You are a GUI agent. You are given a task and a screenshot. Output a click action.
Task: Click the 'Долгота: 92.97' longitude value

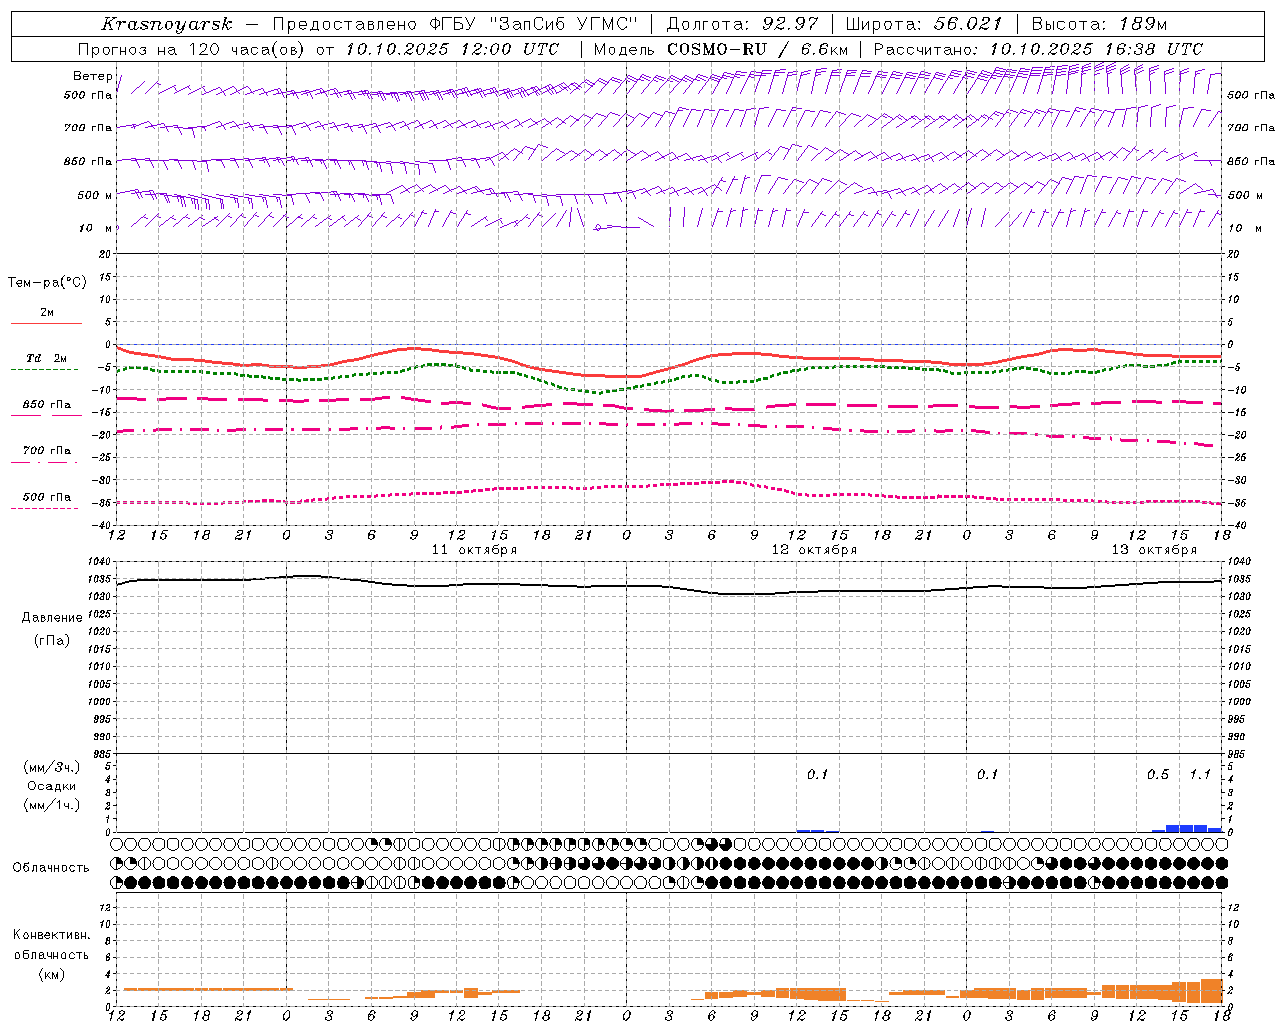tap(742, 24)
